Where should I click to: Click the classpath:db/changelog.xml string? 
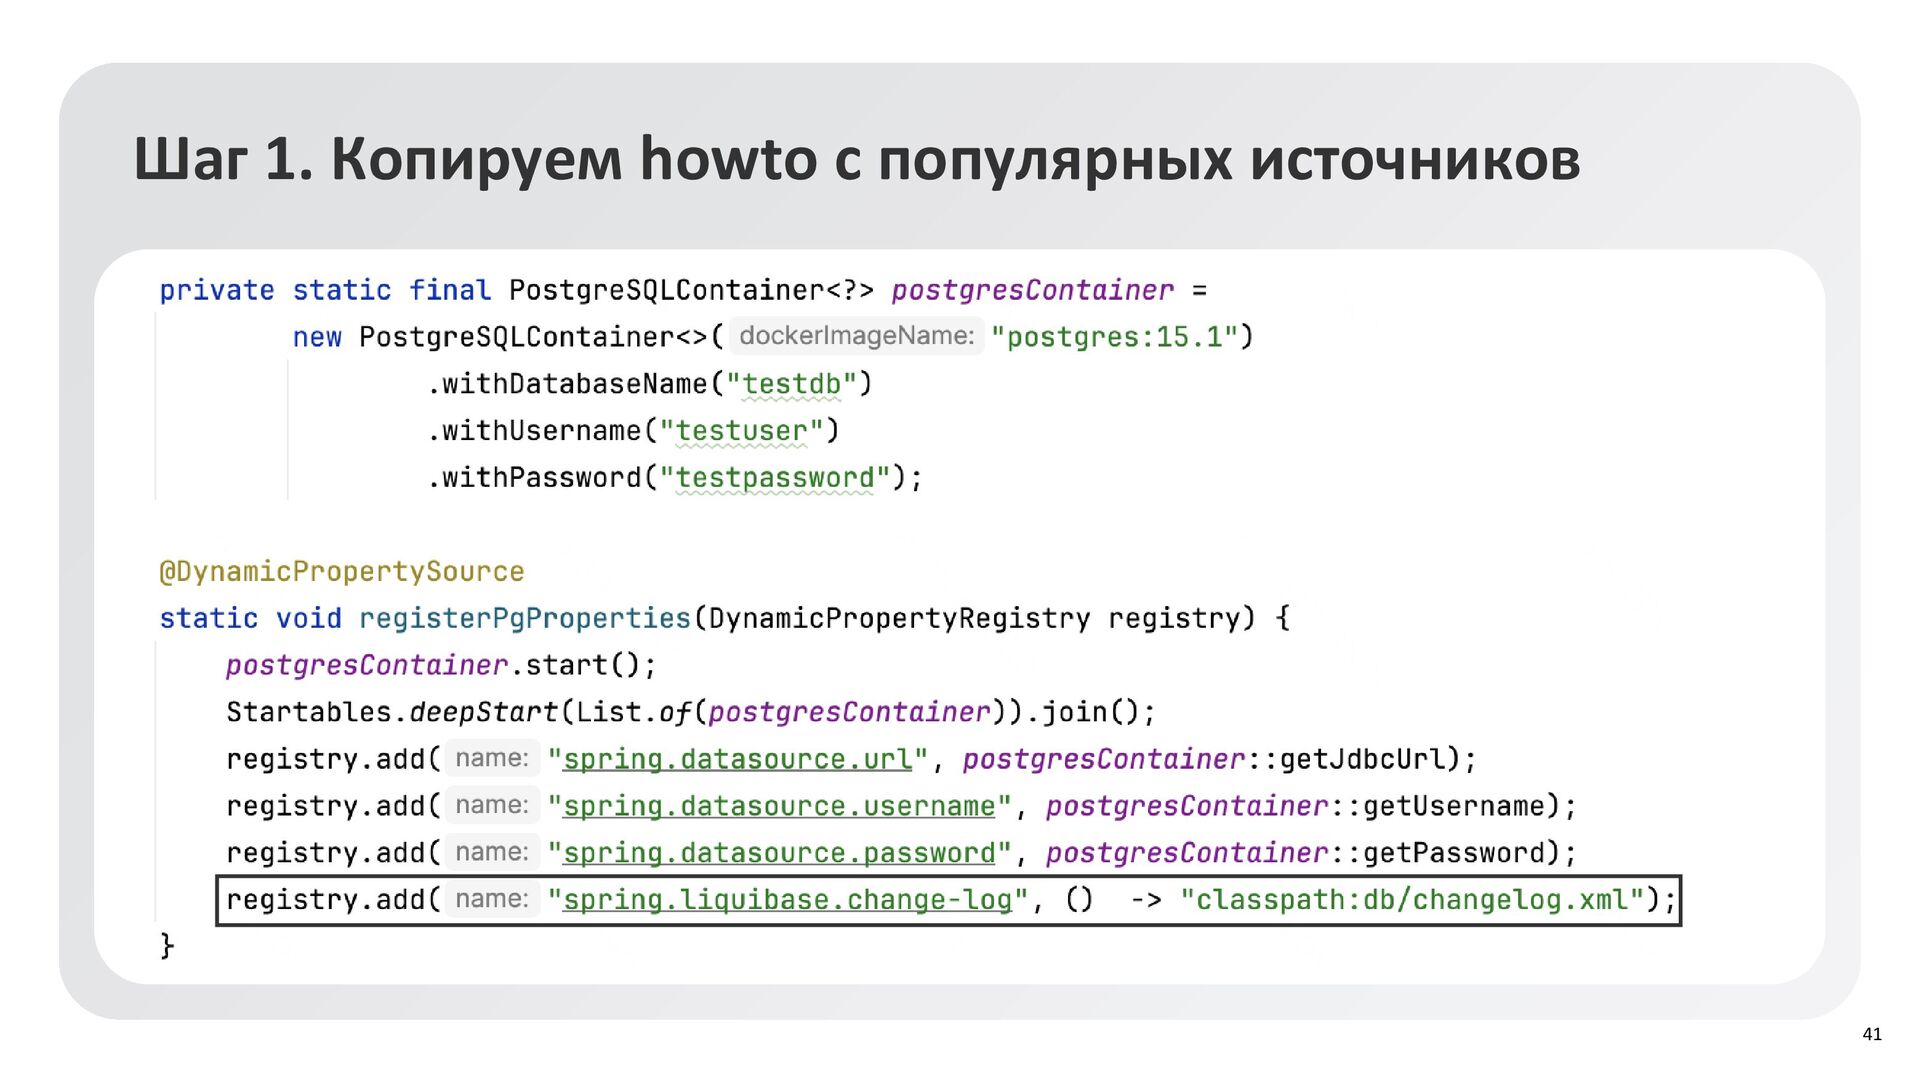tap(1412, 900)
